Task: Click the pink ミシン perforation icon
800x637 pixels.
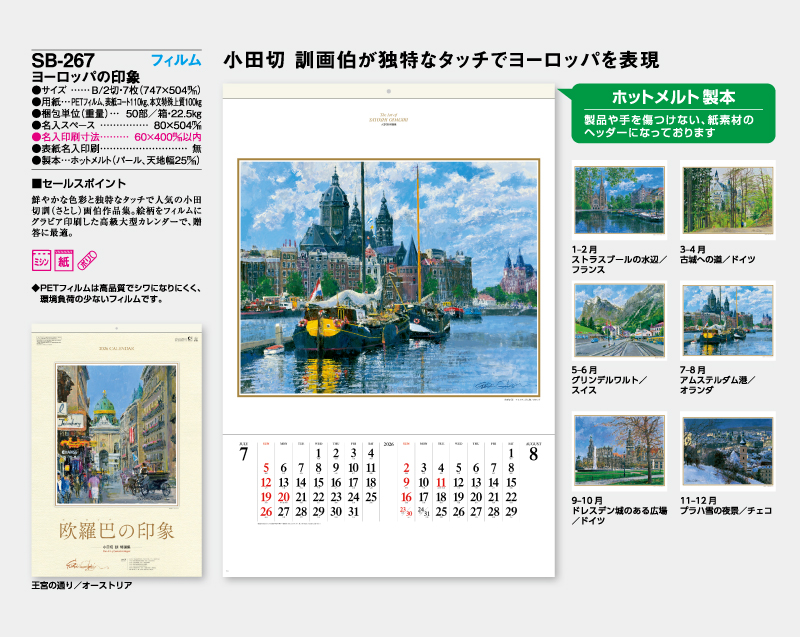Action: [41, 260]
